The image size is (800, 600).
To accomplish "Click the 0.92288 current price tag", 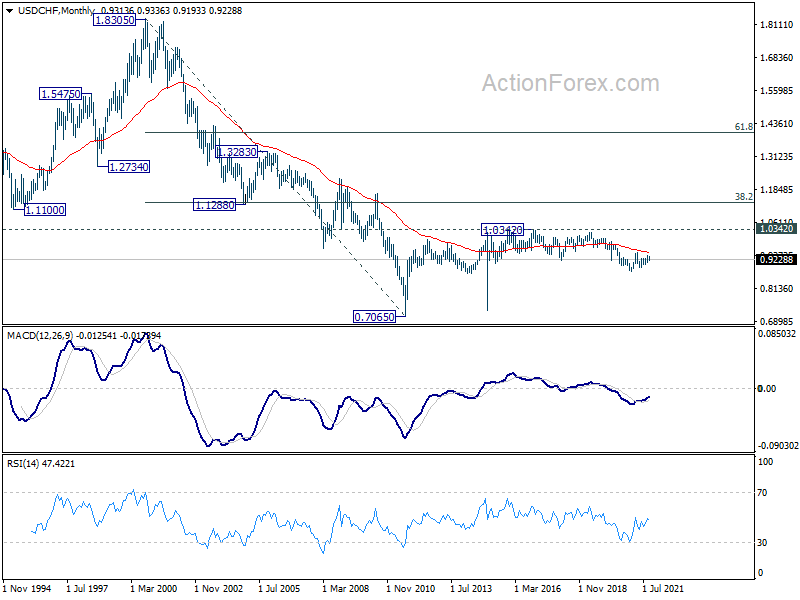I will coord(775,260).
